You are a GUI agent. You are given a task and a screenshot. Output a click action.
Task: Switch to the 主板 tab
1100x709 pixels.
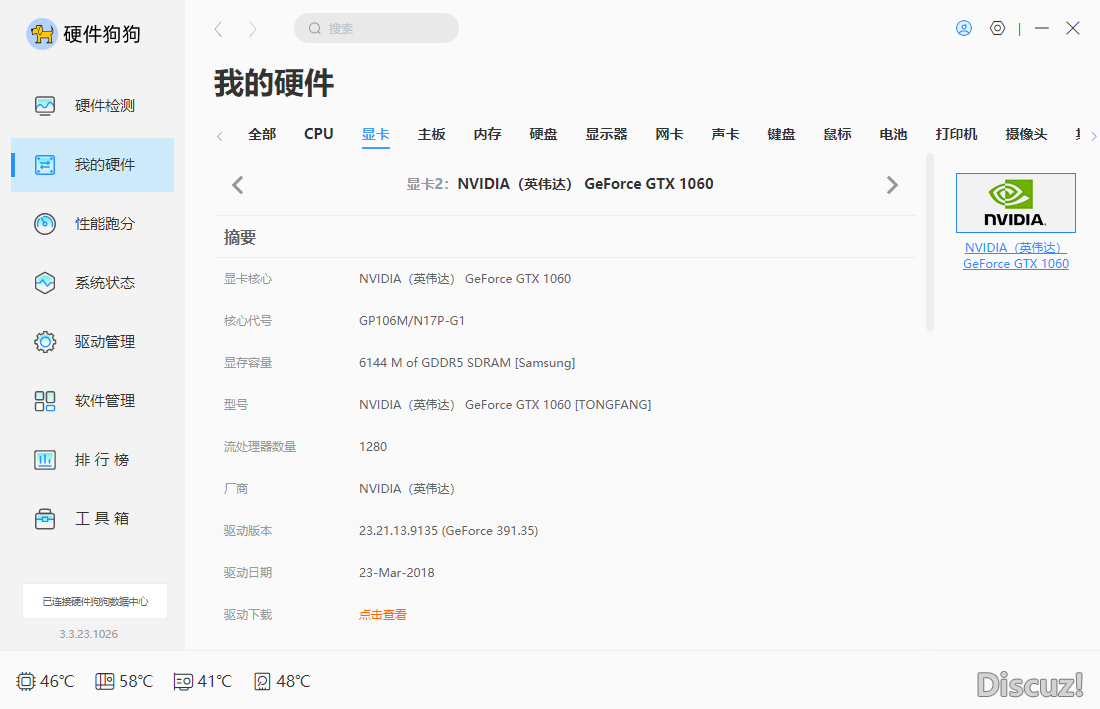pyautogui.click(x=431, y=134)
